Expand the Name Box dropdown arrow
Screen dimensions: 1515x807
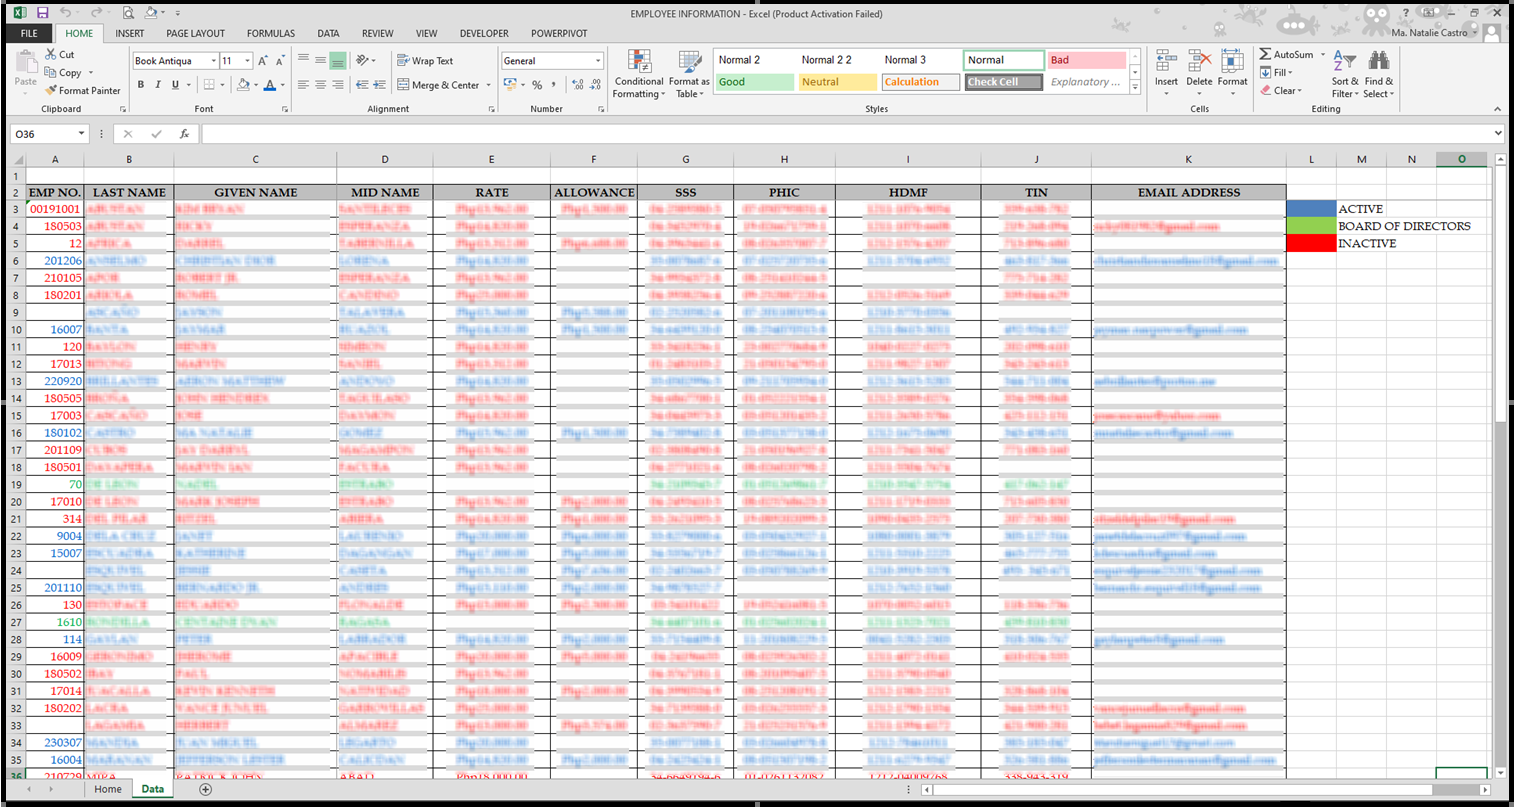coord(81,134)
